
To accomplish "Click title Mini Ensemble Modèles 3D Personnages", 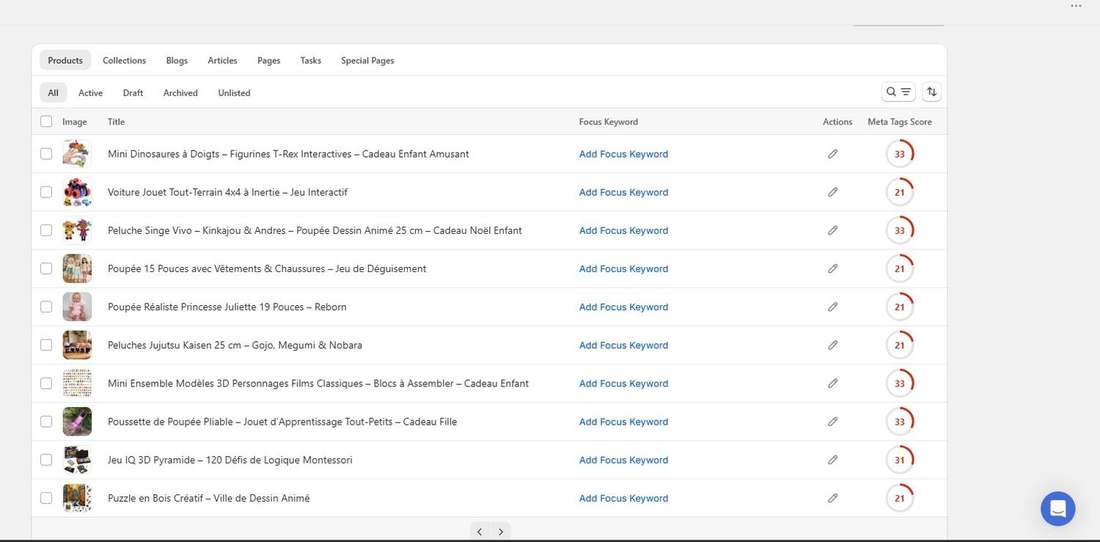I will pos(318,384).
